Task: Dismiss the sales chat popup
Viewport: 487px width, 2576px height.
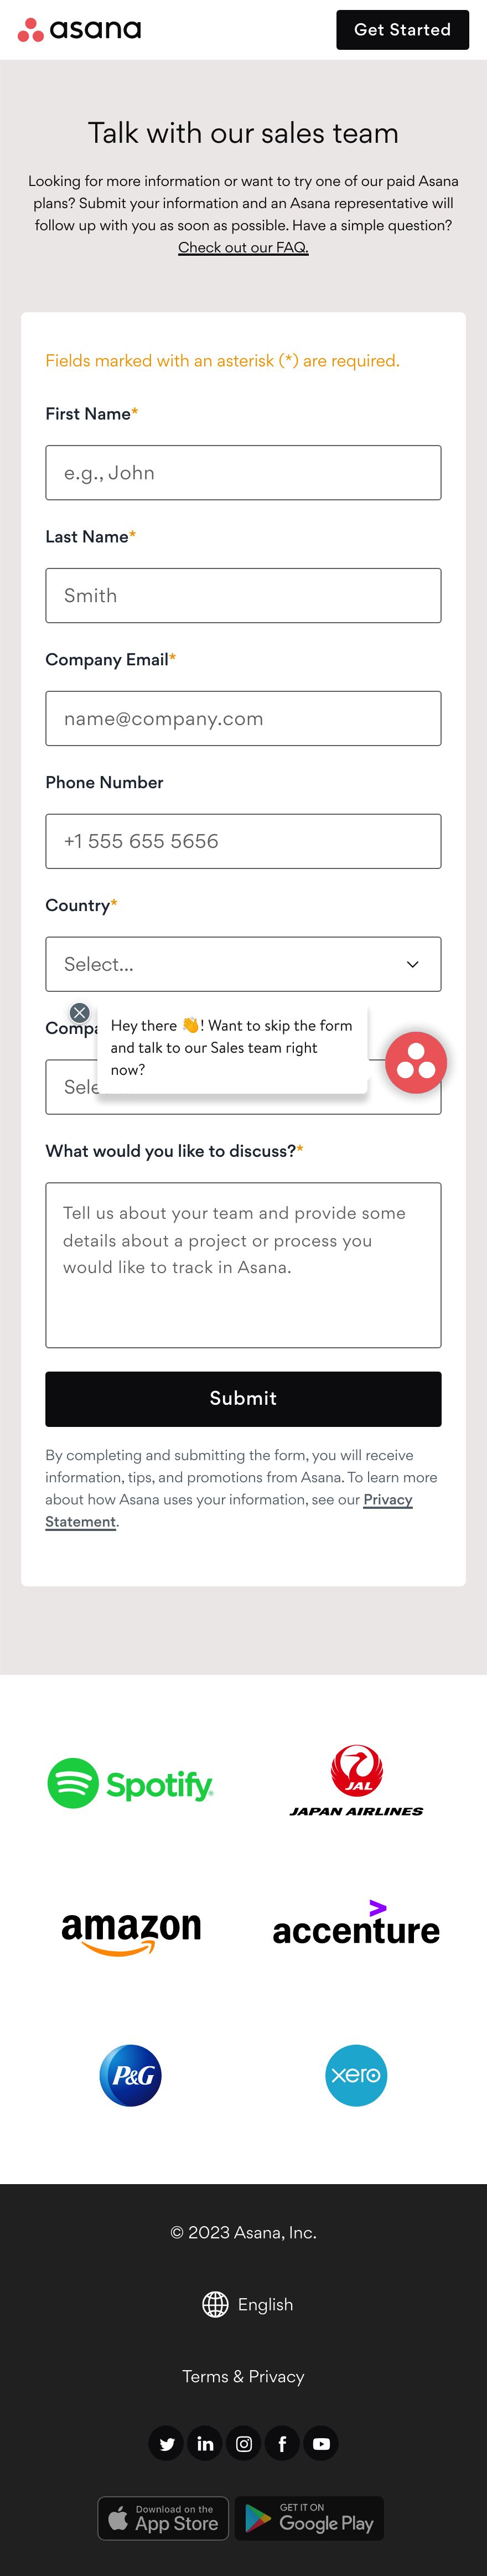Action: pos(80,1013)
